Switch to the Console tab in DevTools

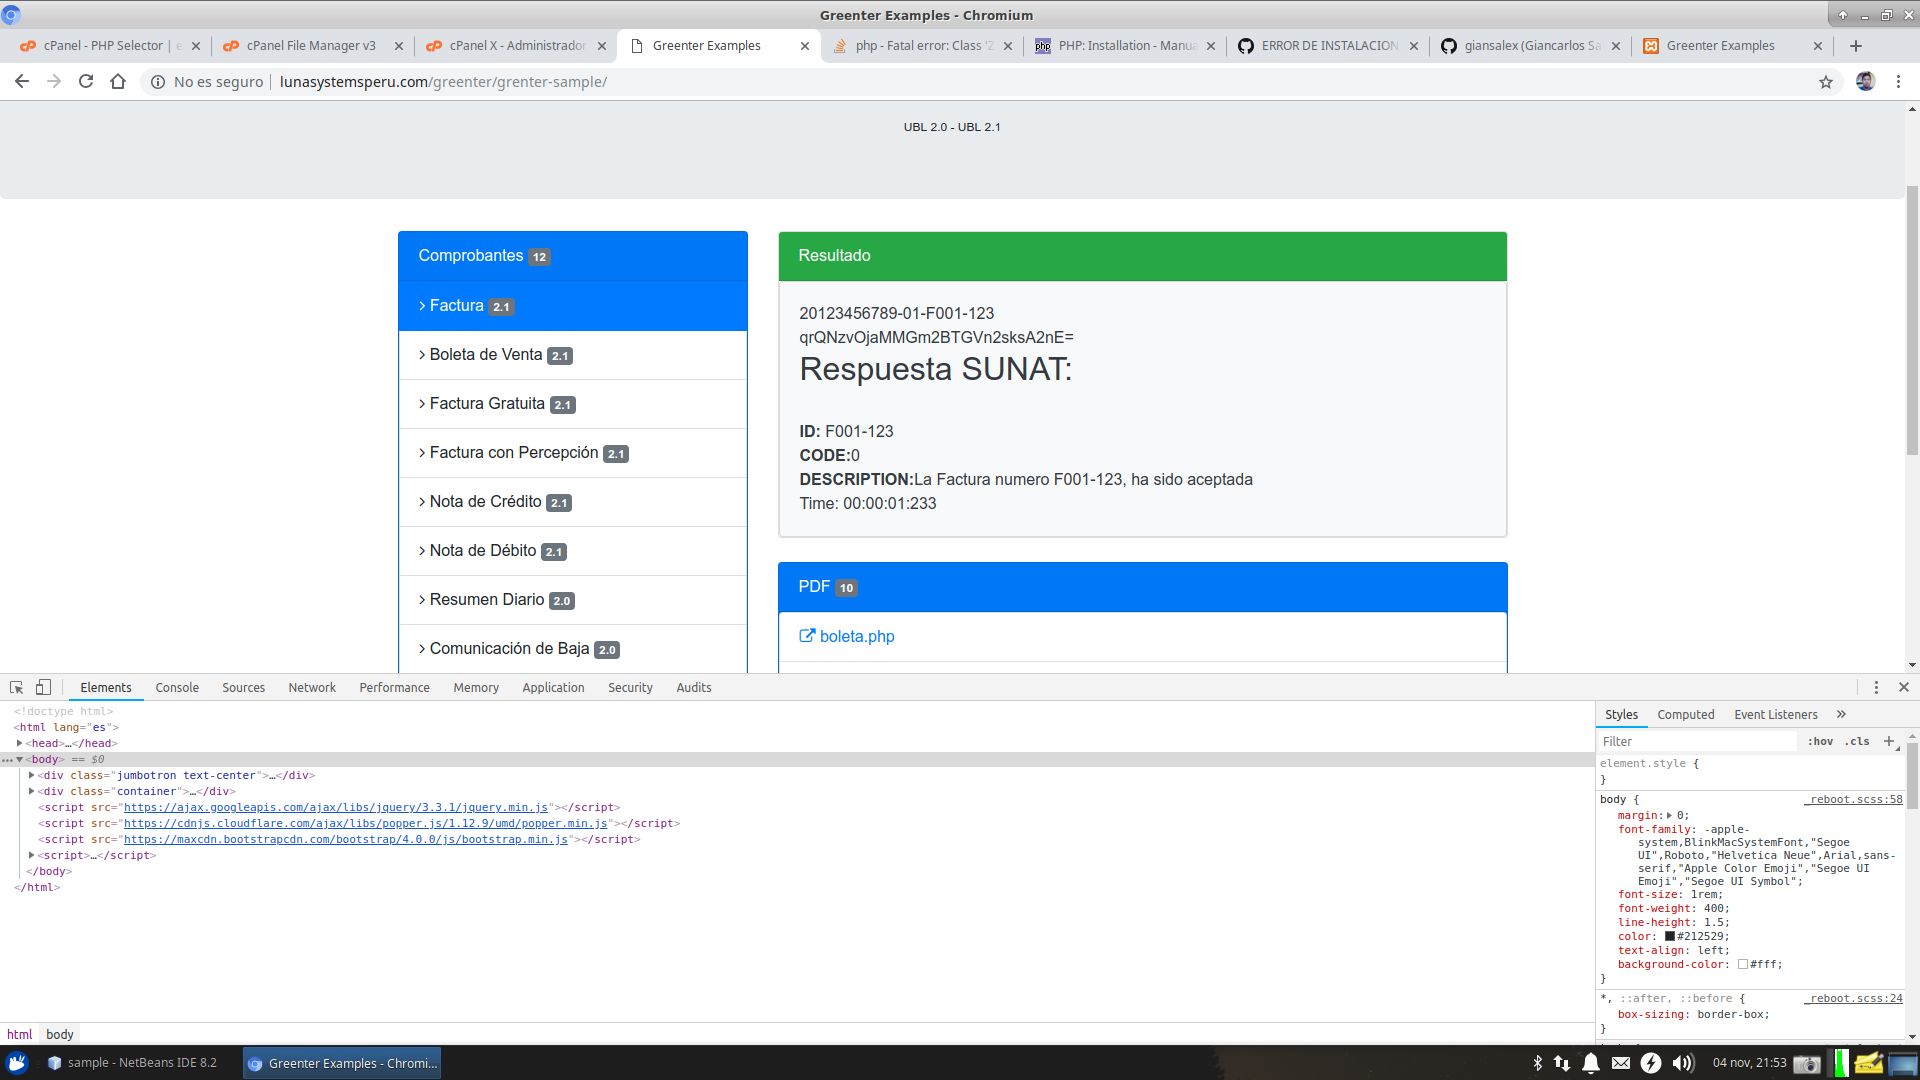[176, 687]
